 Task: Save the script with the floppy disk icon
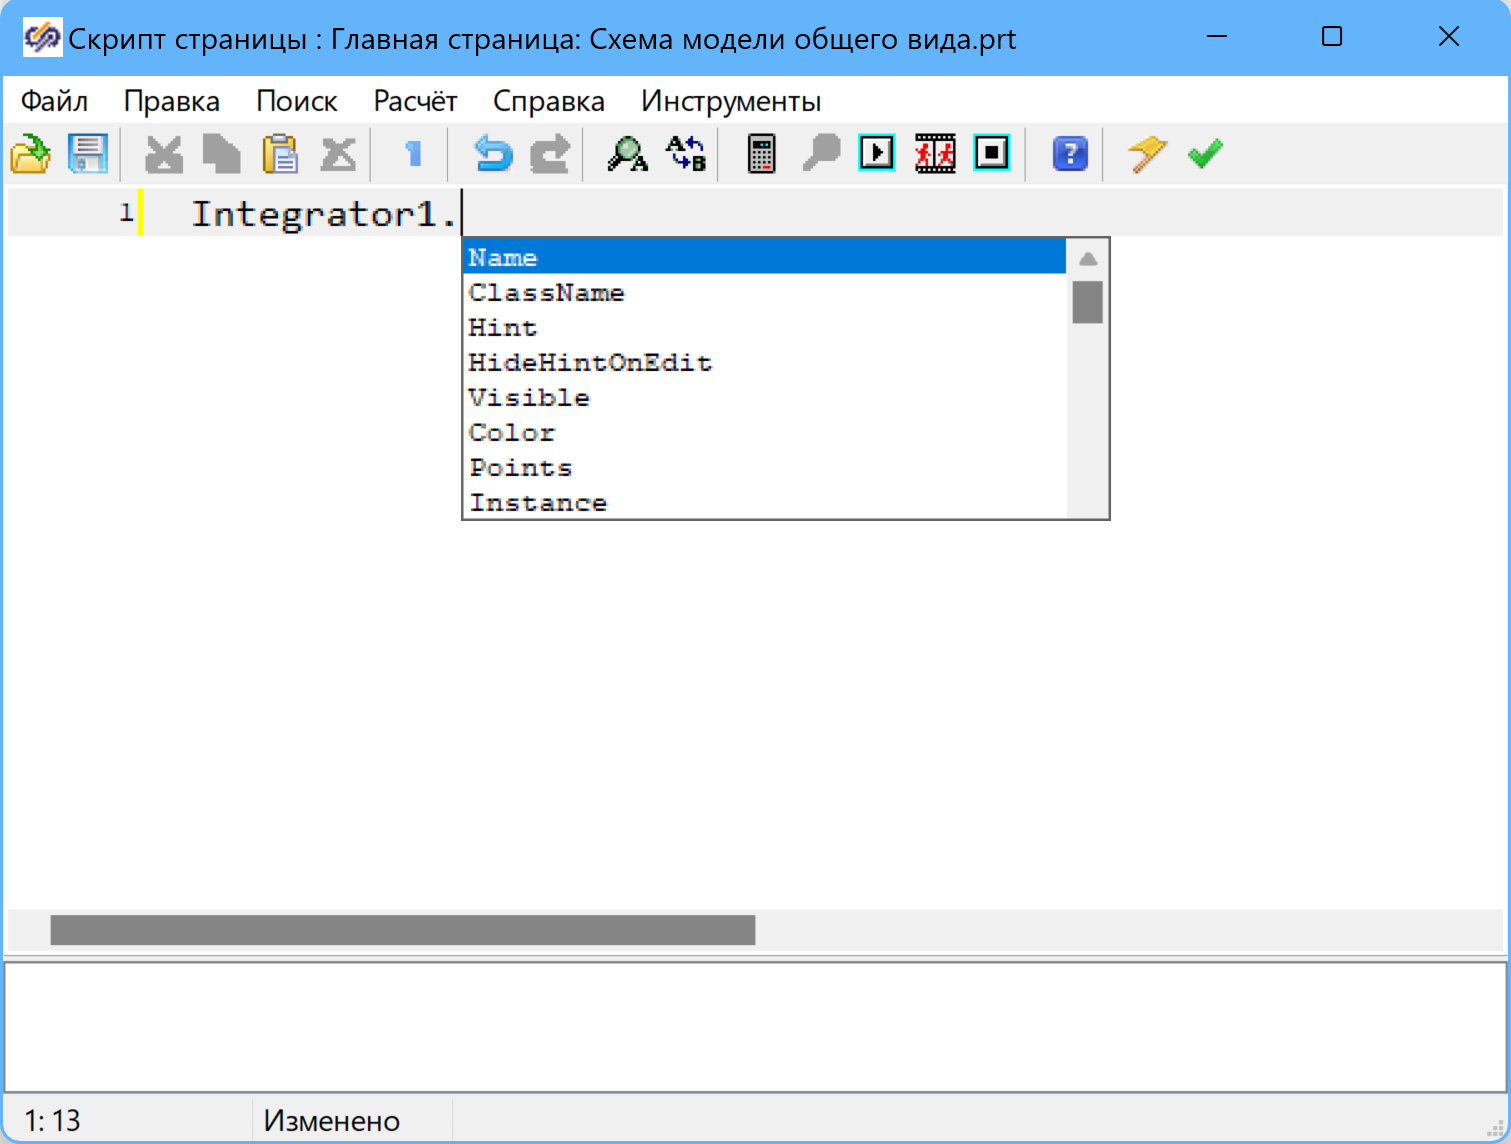[87, 154]
